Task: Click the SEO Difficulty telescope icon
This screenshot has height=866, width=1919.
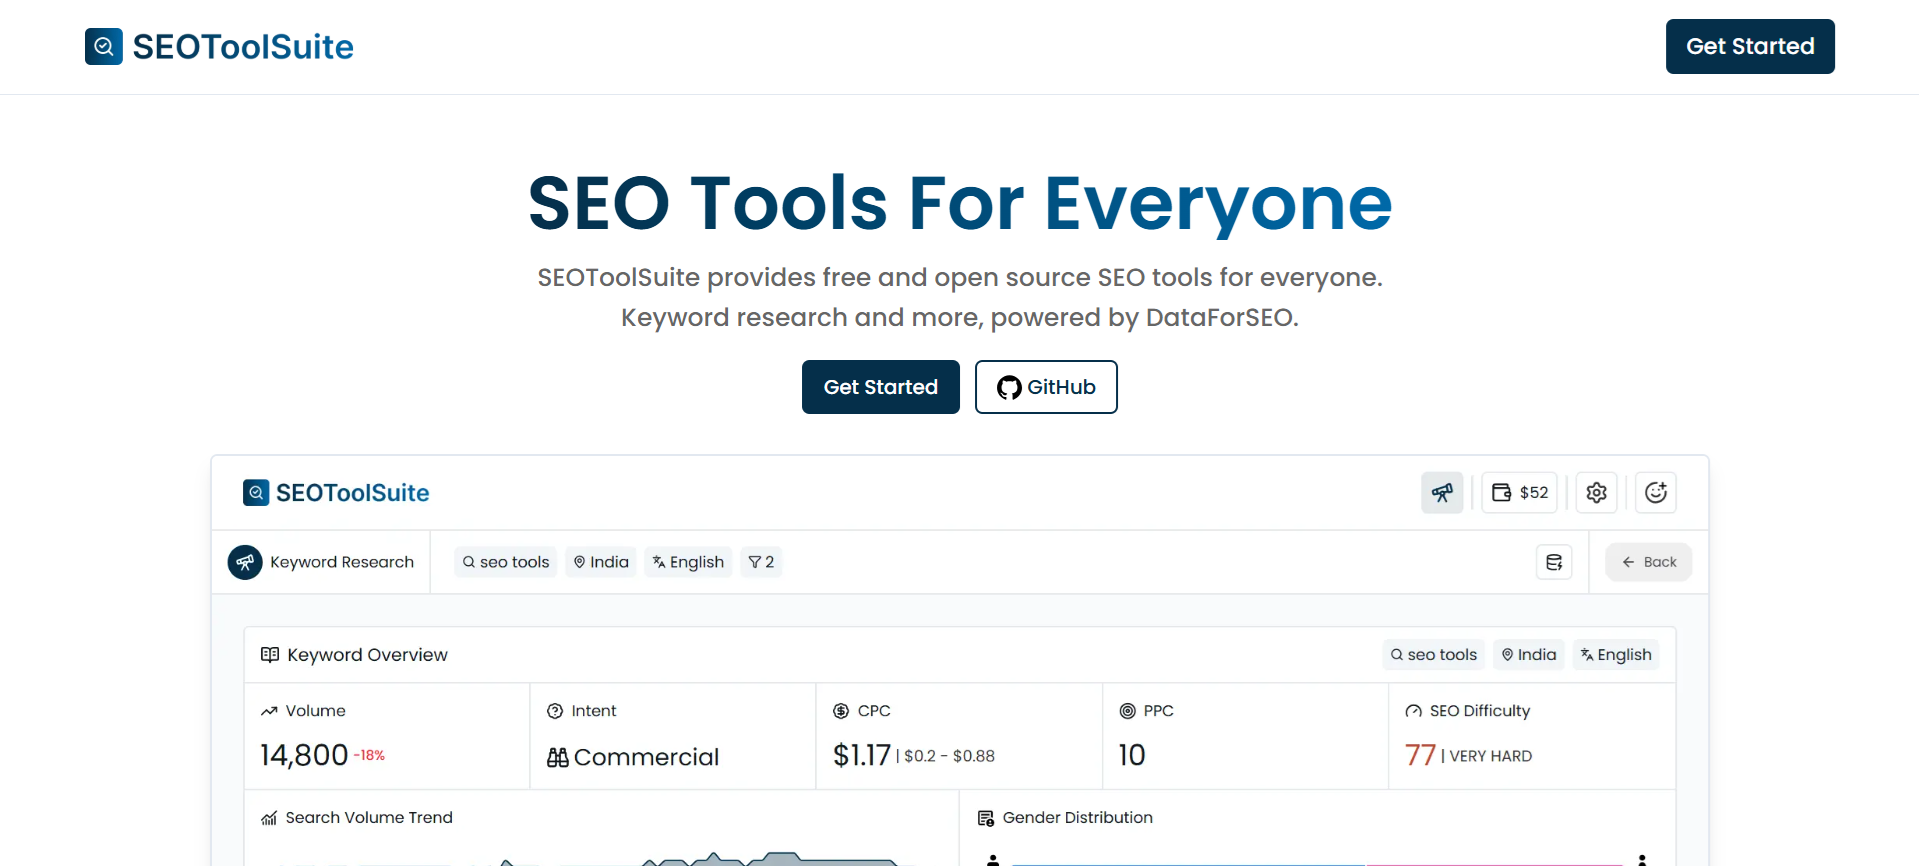Action: (x=1413, y=710)
